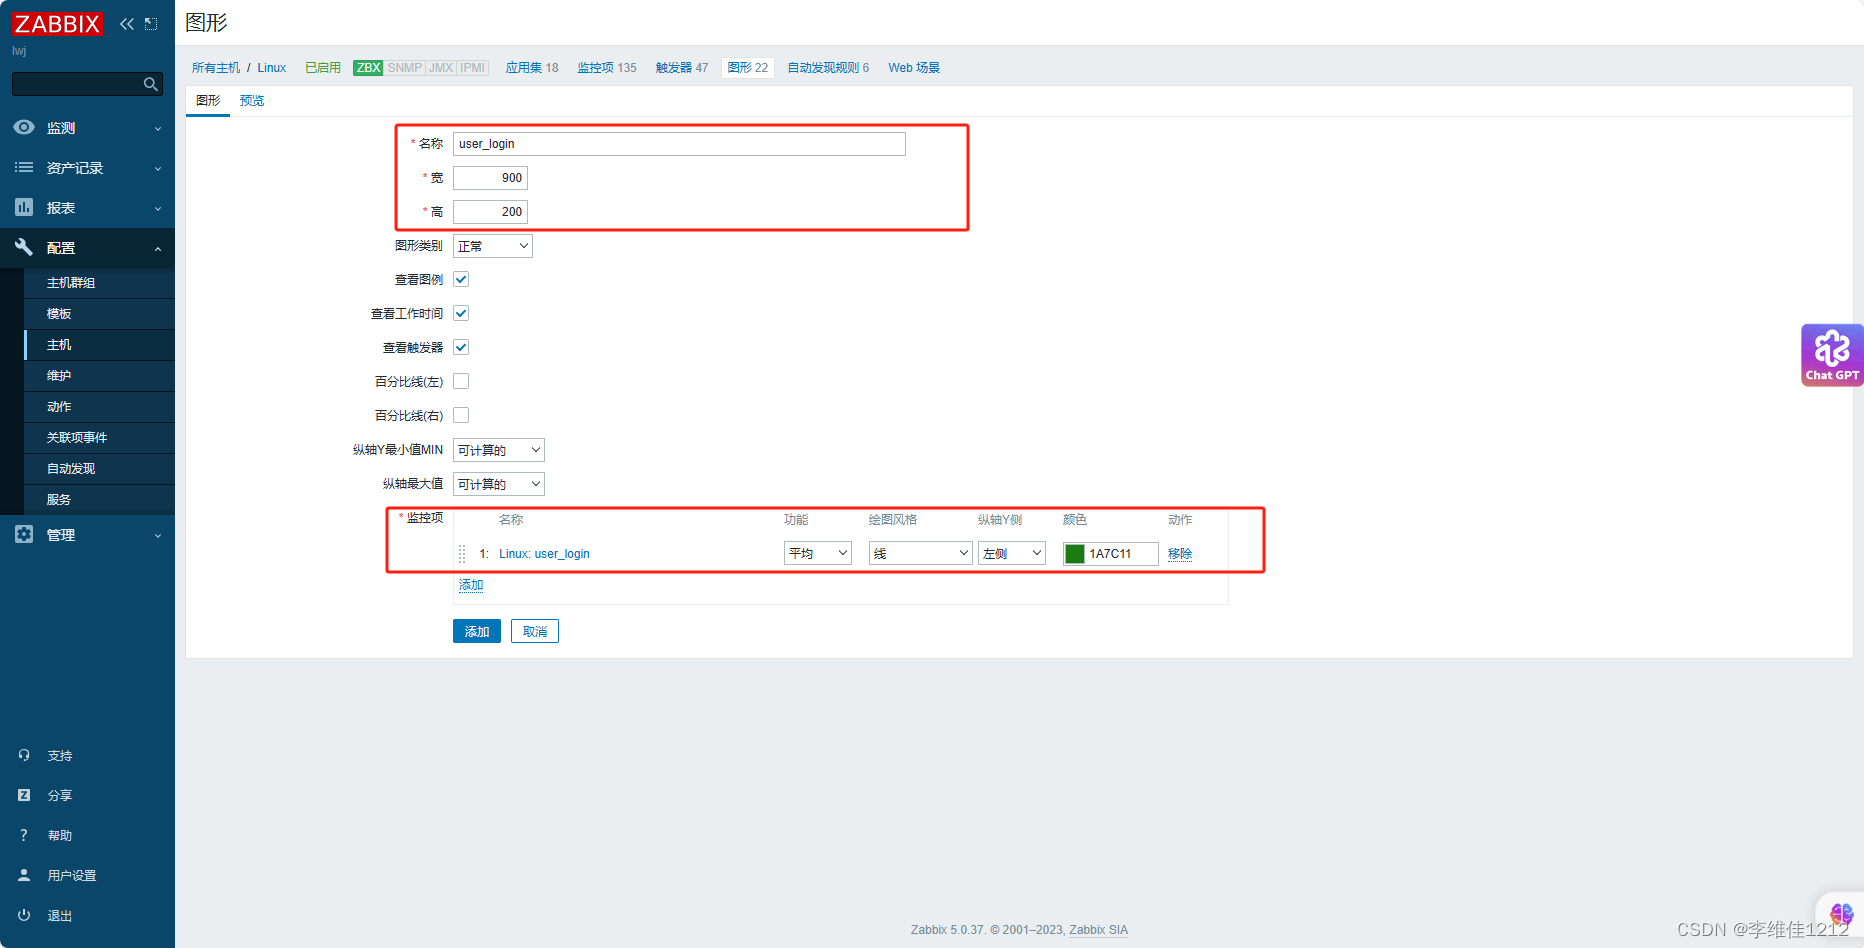Enable the 百分比线(右) checkbox
Viewport: 1864px width, 948px height.
(x=461, y=415)
